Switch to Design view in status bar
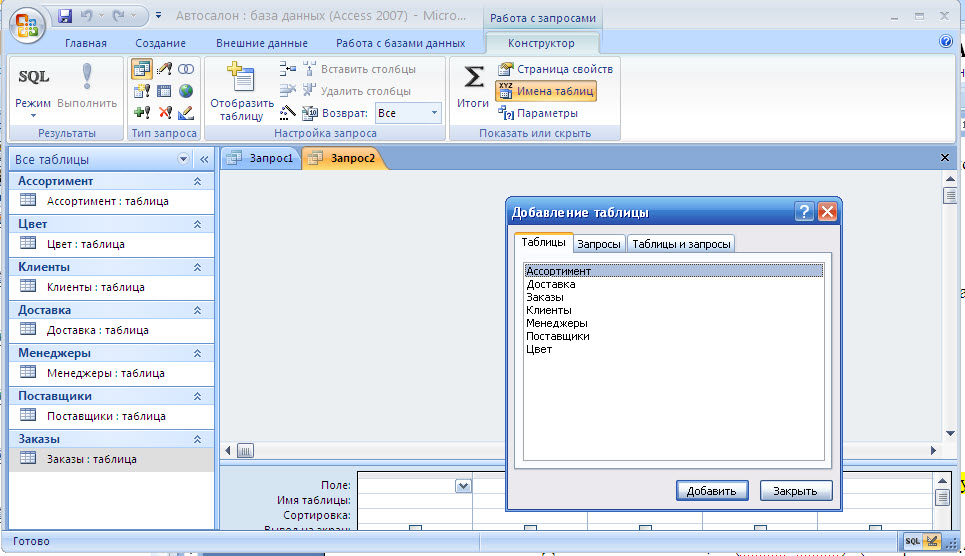 [932, 541]
